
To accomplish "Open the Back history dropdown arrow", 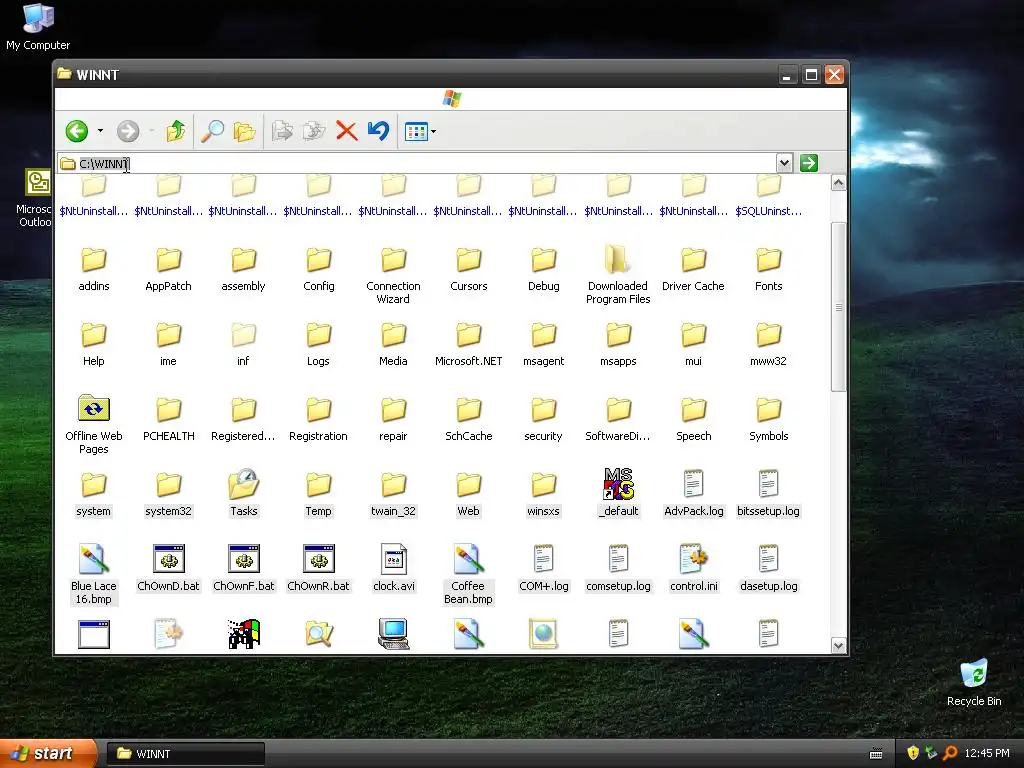I will coord(100,131).
